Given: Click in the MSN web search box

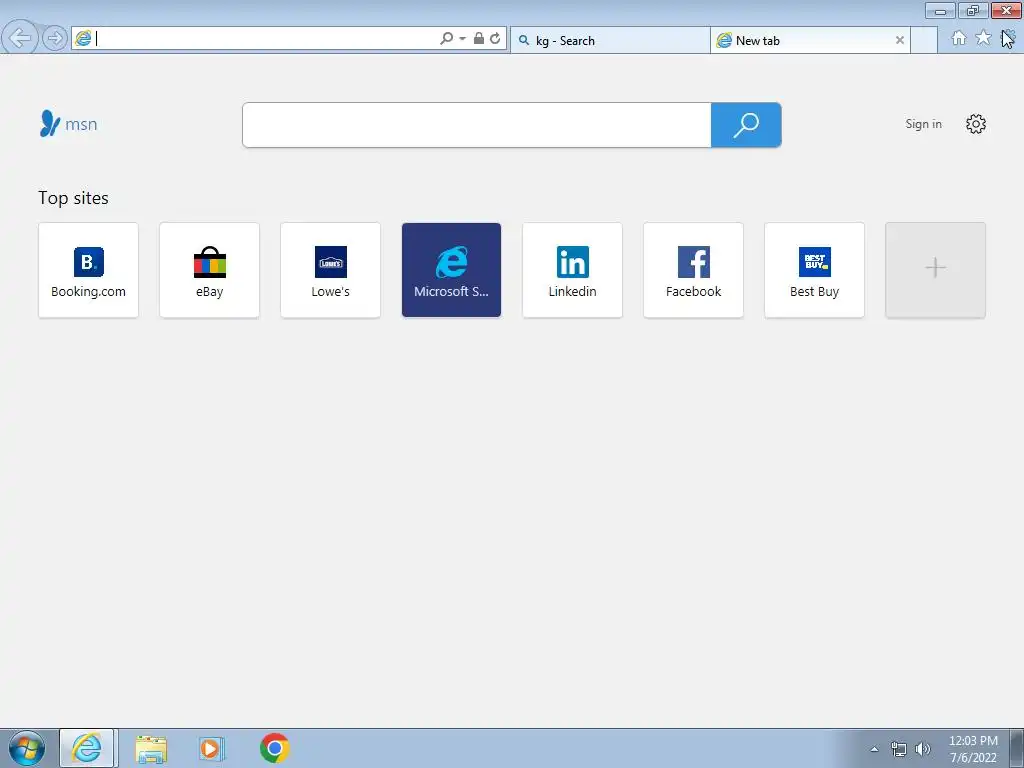Looking at the screenshot, I should coord(477,125).
